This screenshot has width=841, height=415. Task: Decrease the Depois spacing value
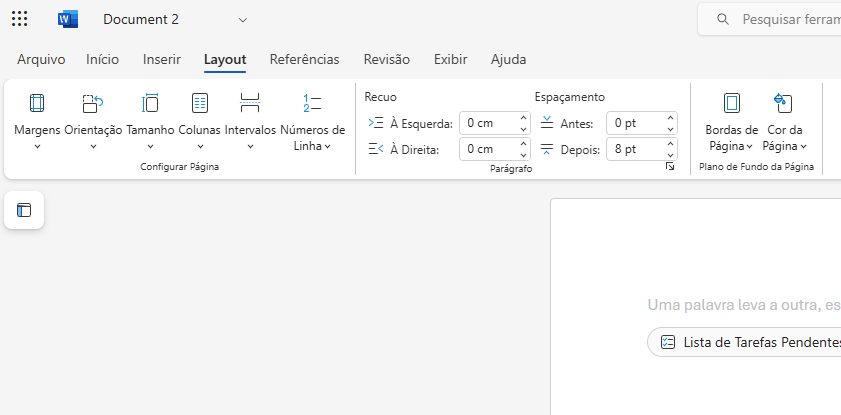click(670, 154)
